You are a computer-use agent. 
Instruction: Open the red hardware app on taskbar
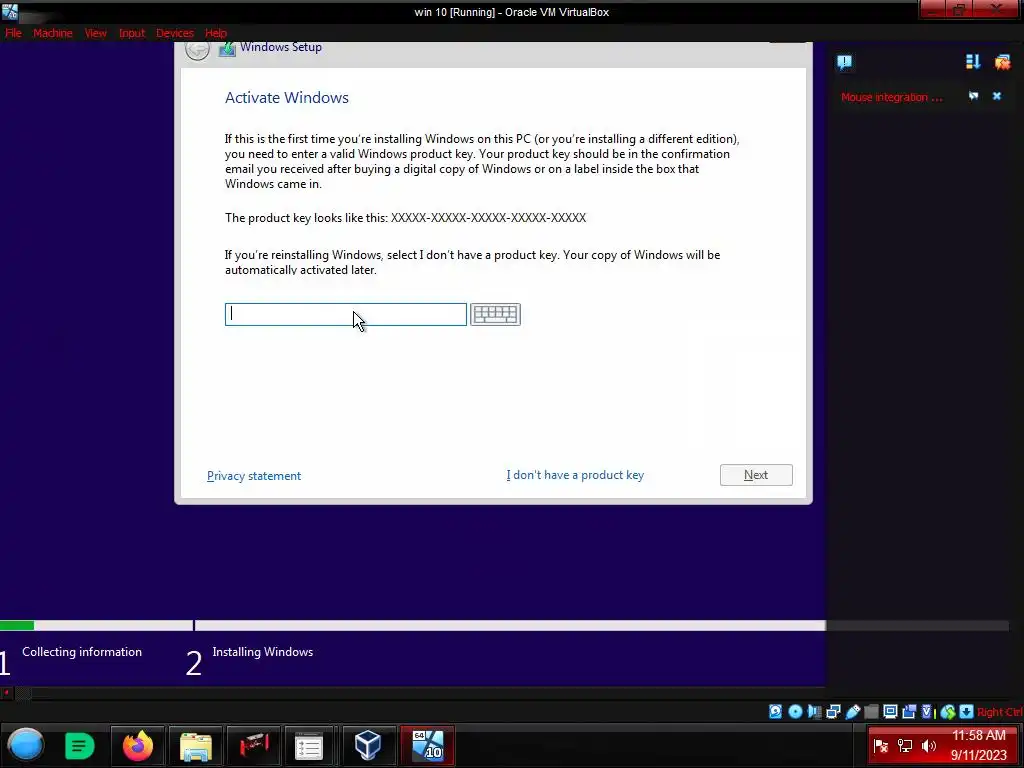253,746
